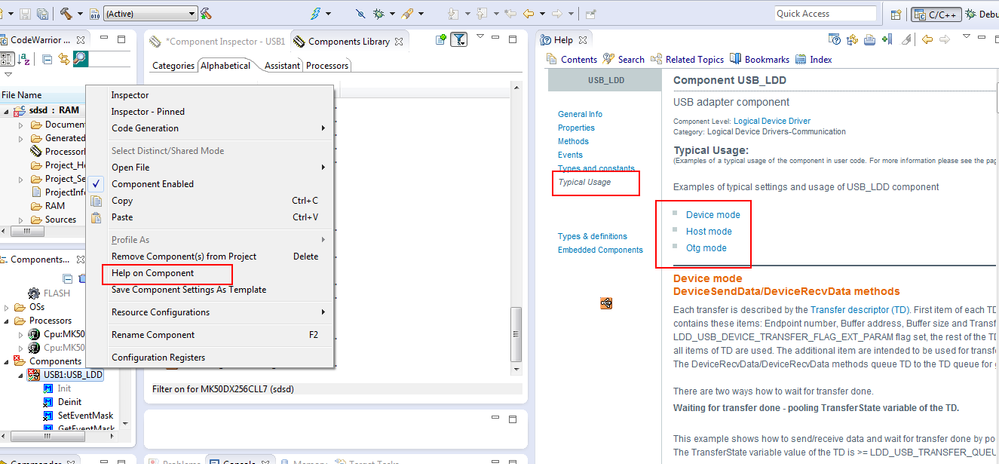Click the Debug bug icon in the toolbar
999x464 pixels.
point(378,13)
